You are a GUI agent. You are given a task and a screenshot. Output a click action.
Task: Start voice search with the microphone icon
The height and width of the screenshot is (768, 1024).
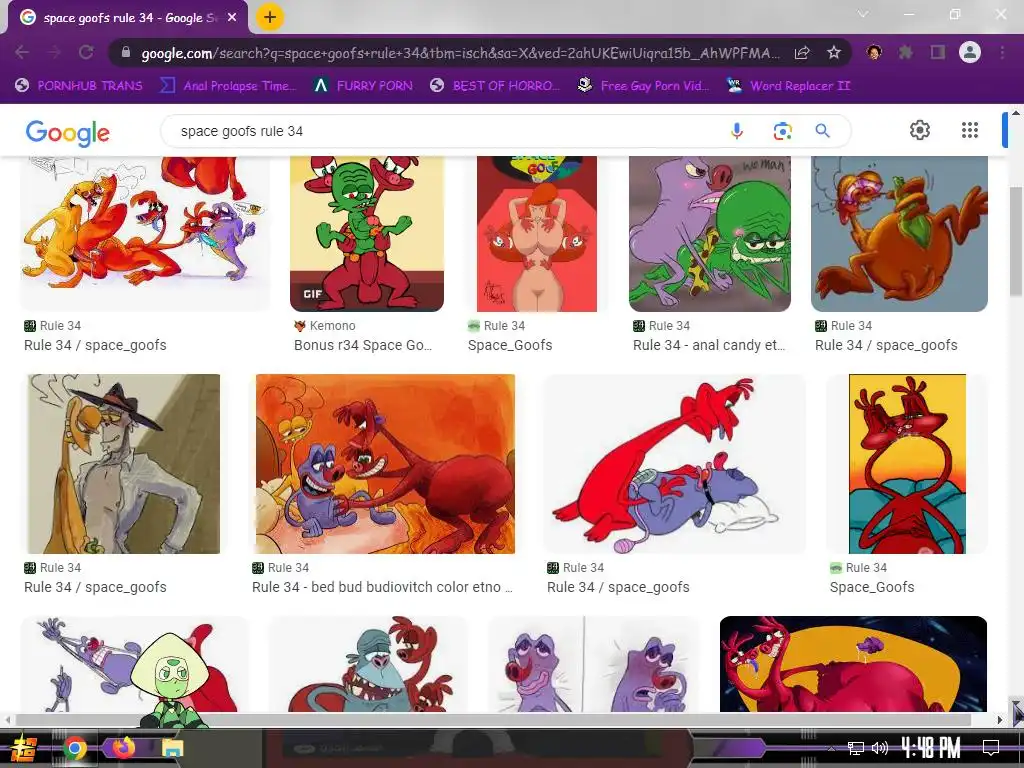737,131
